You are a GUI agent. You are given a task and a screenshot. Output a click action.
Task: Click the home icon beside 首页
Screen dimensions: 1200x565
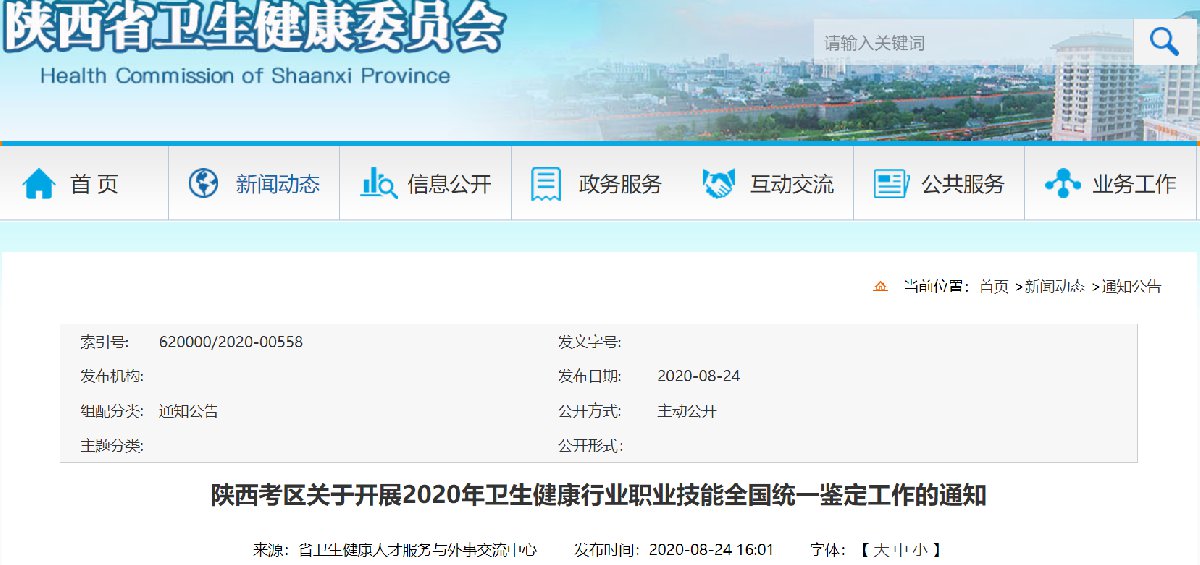point(39,184)
